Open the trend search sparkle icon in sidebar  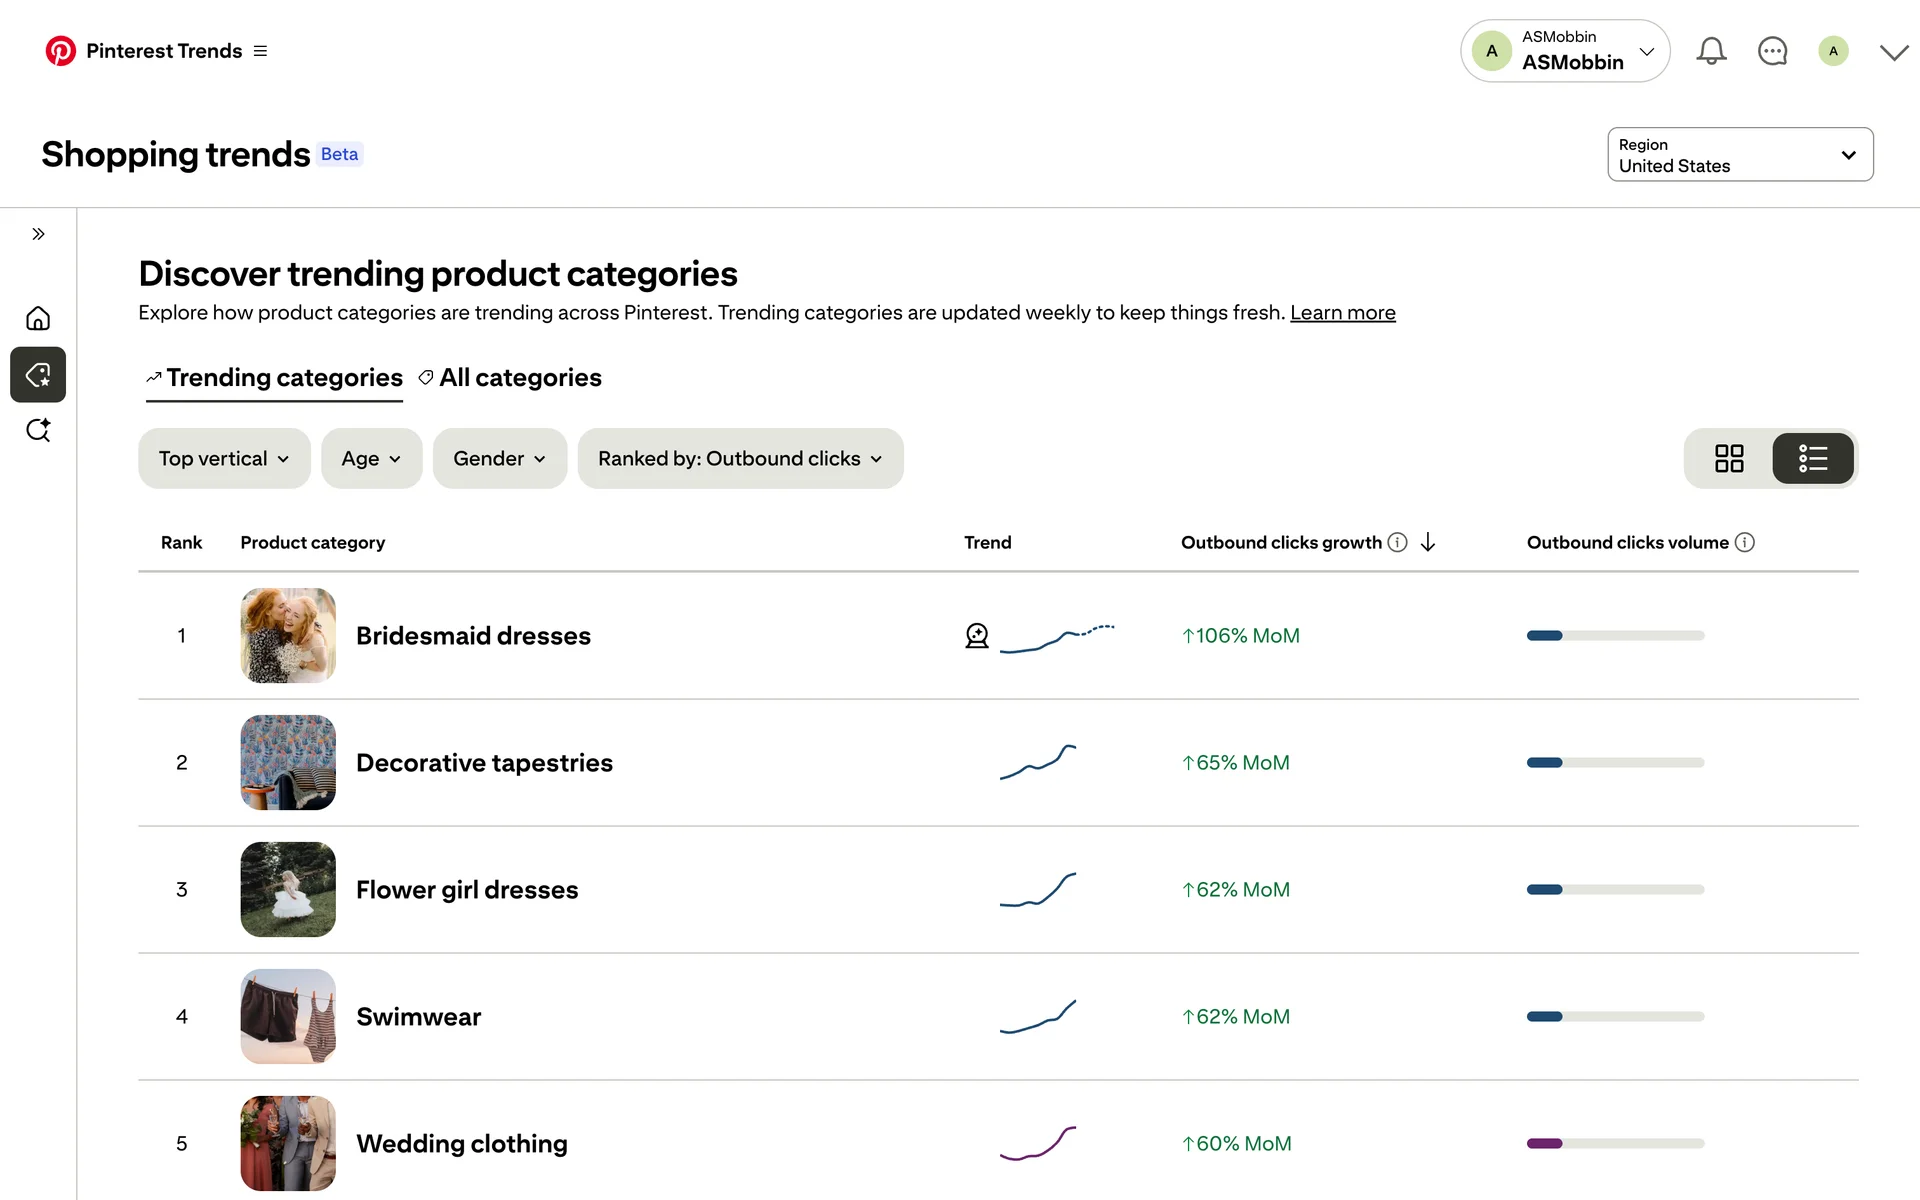pyautogui.click(x=38, y=430)
